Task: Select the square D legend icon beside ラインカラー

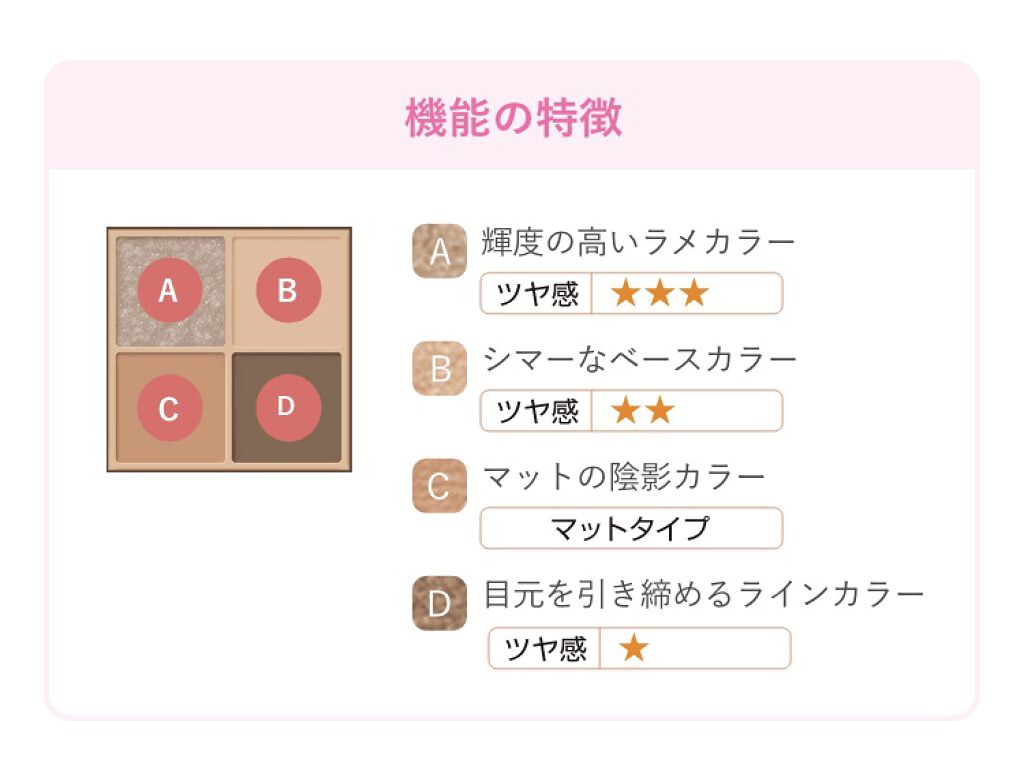Action: click(440, 603)
